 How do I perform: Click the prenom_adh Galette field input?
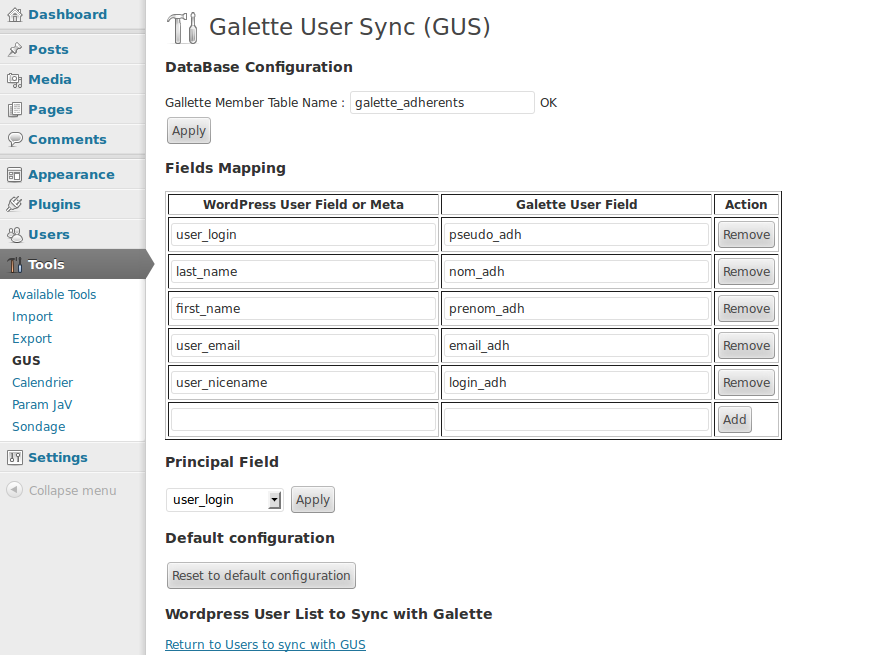576,309
